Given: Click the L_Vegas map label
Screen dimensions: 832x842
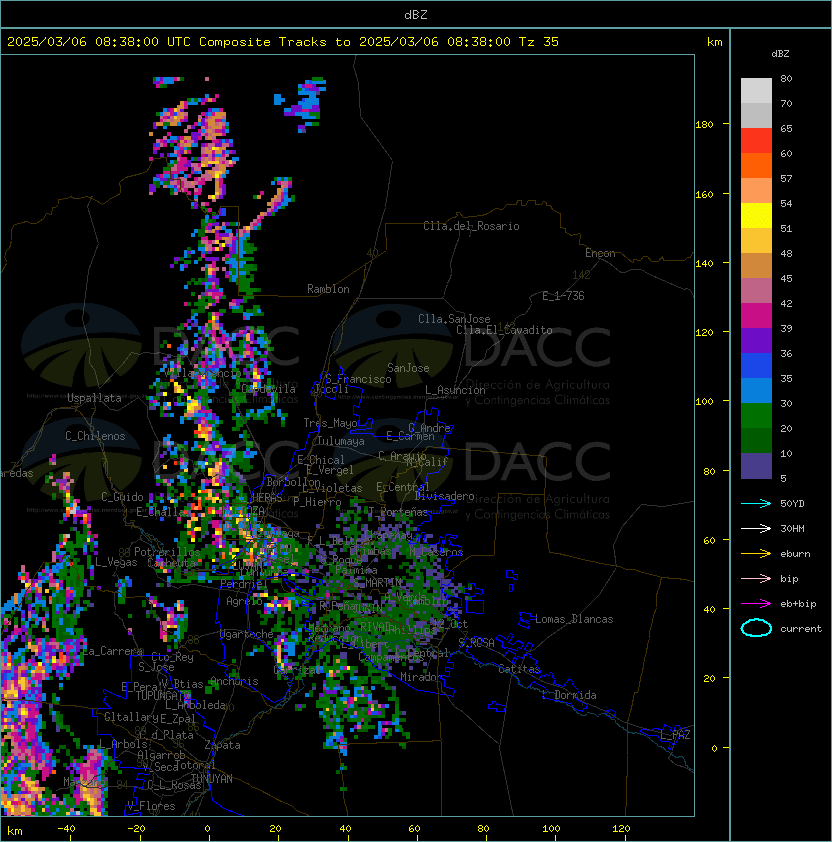Looking at the screenshot, I should (116, 562).
